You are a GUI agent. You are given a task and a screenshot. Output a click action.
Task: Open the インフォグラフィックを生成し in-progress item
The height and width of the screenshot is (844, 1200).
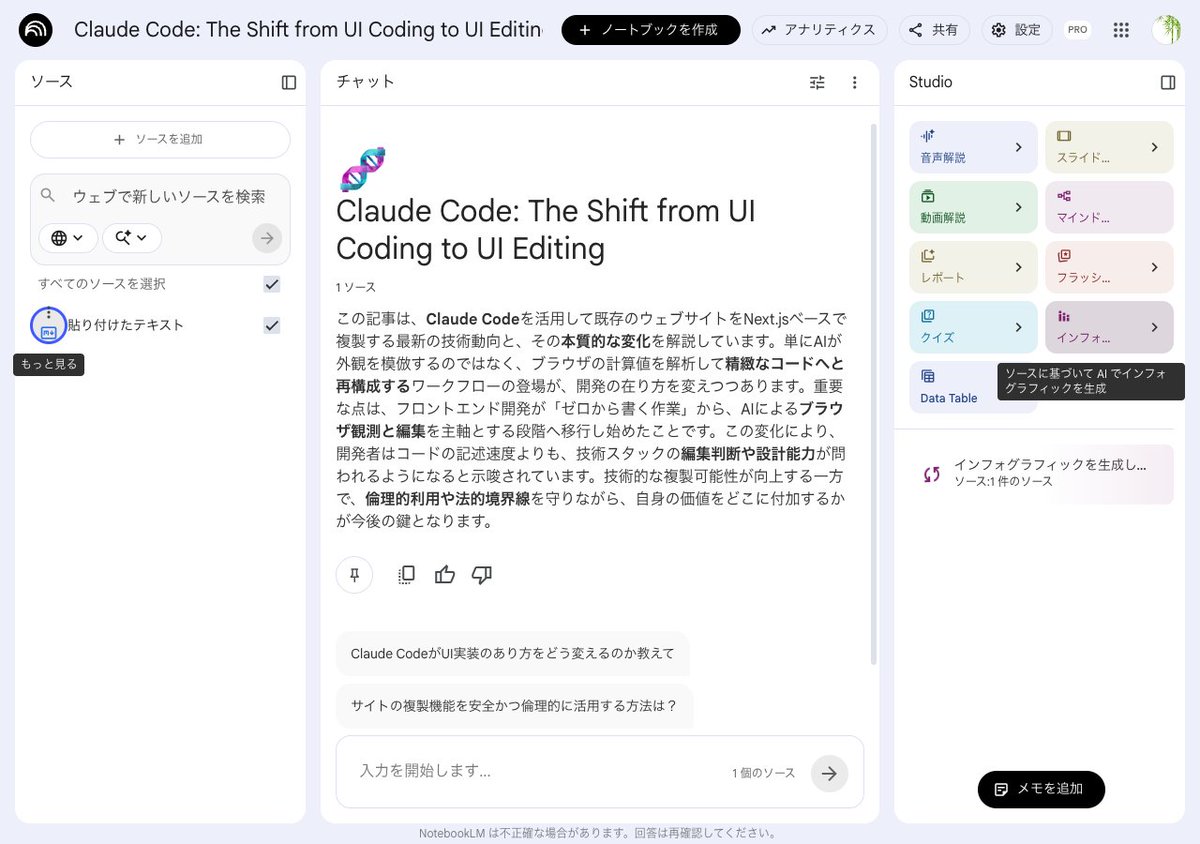click(x=1041, y=473)
